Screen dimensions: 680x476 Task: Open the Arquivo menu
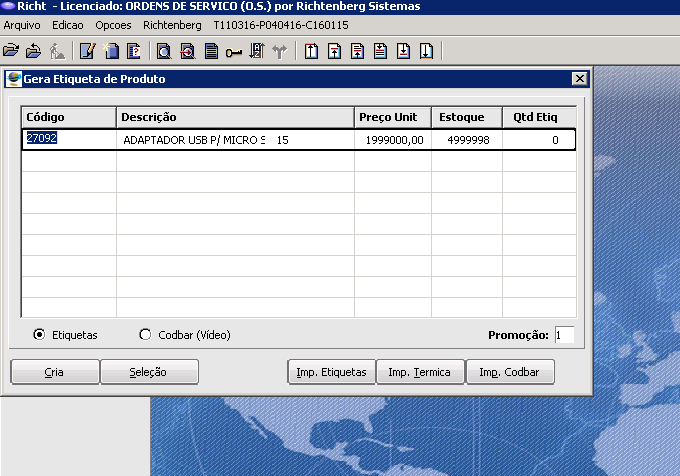click(23, 24)
